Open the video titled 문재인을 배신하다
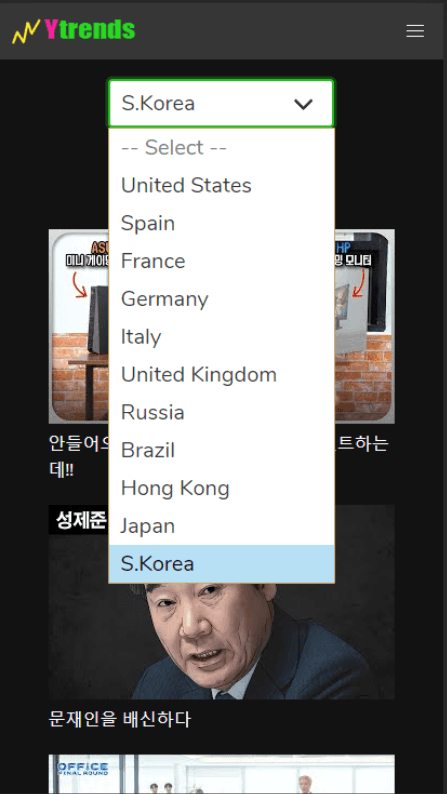The height and width of the screenshot is (794, 447). [x=119, y=719]
